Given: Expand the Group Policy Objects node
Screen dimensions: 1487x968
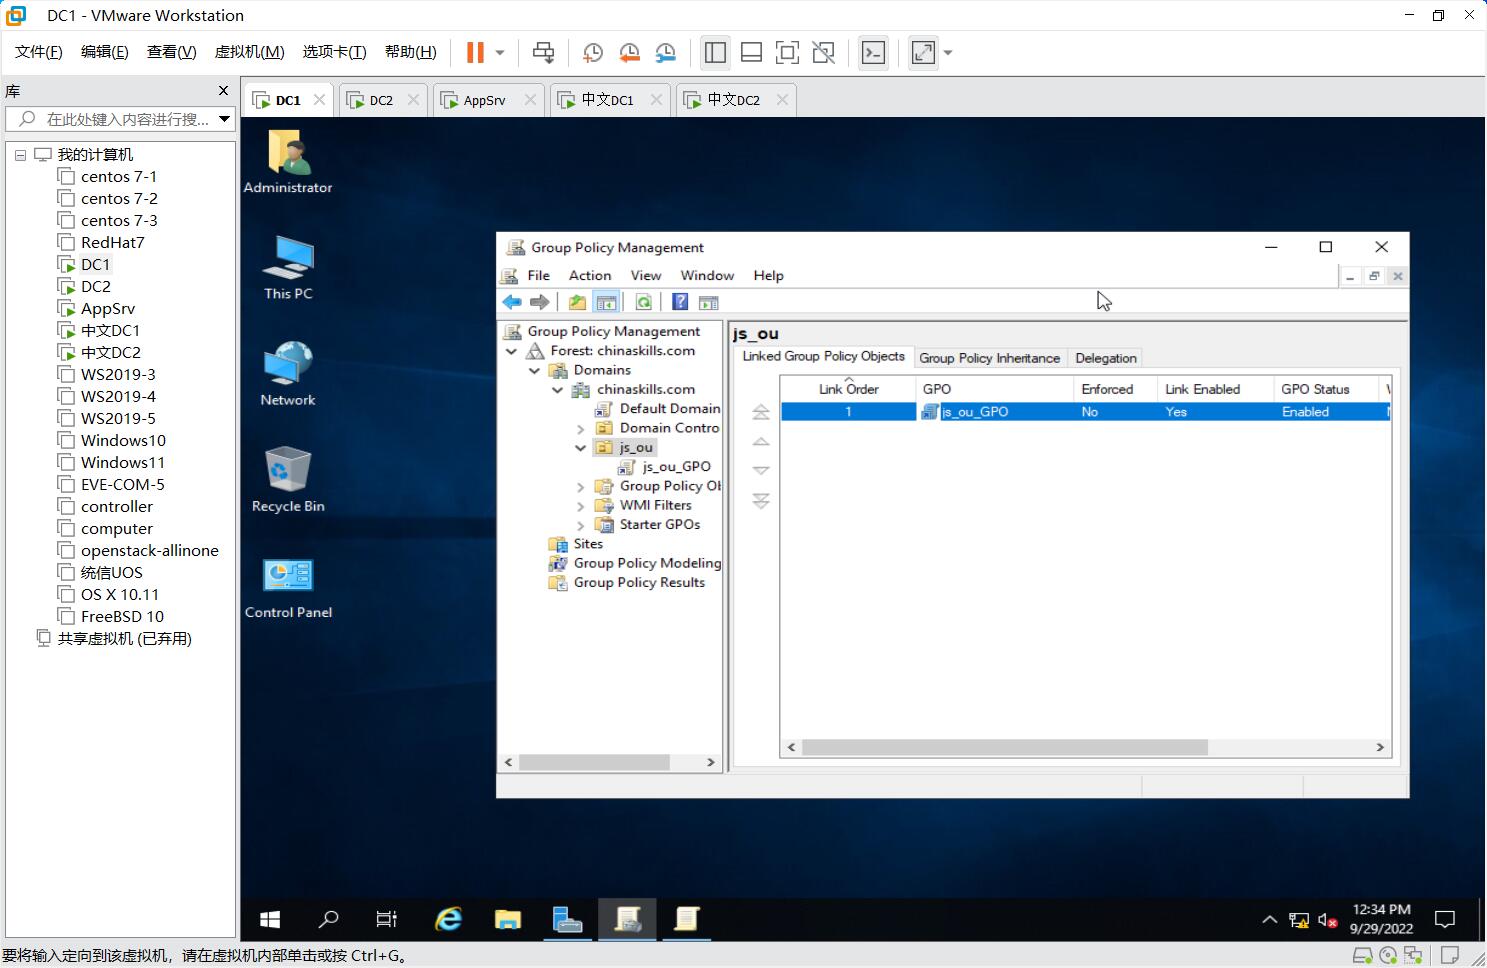Looking at the screenshot, I should [x=581, y=486].
